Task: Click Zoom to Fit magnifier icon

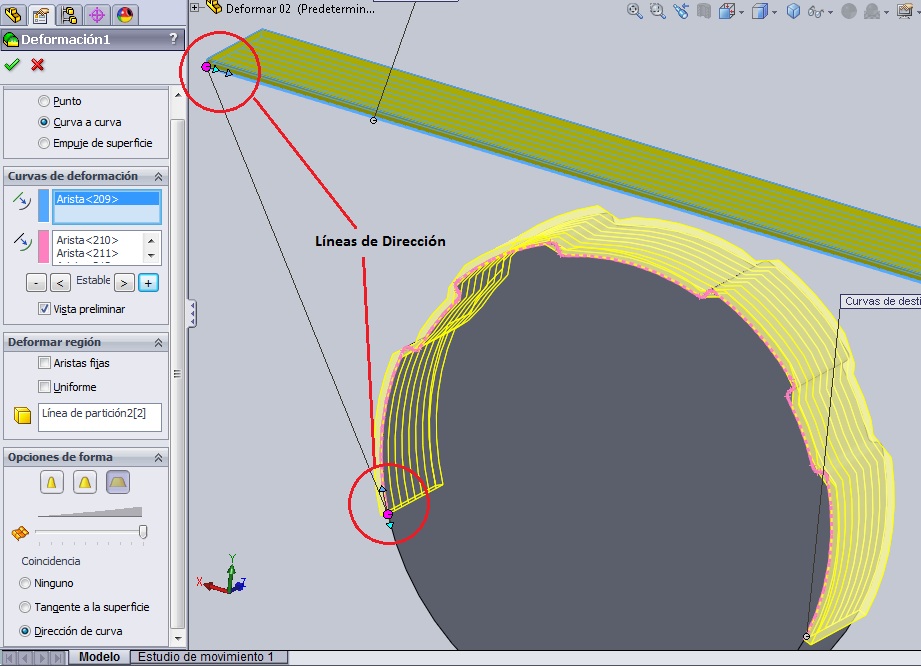Action: coord(634,11)
